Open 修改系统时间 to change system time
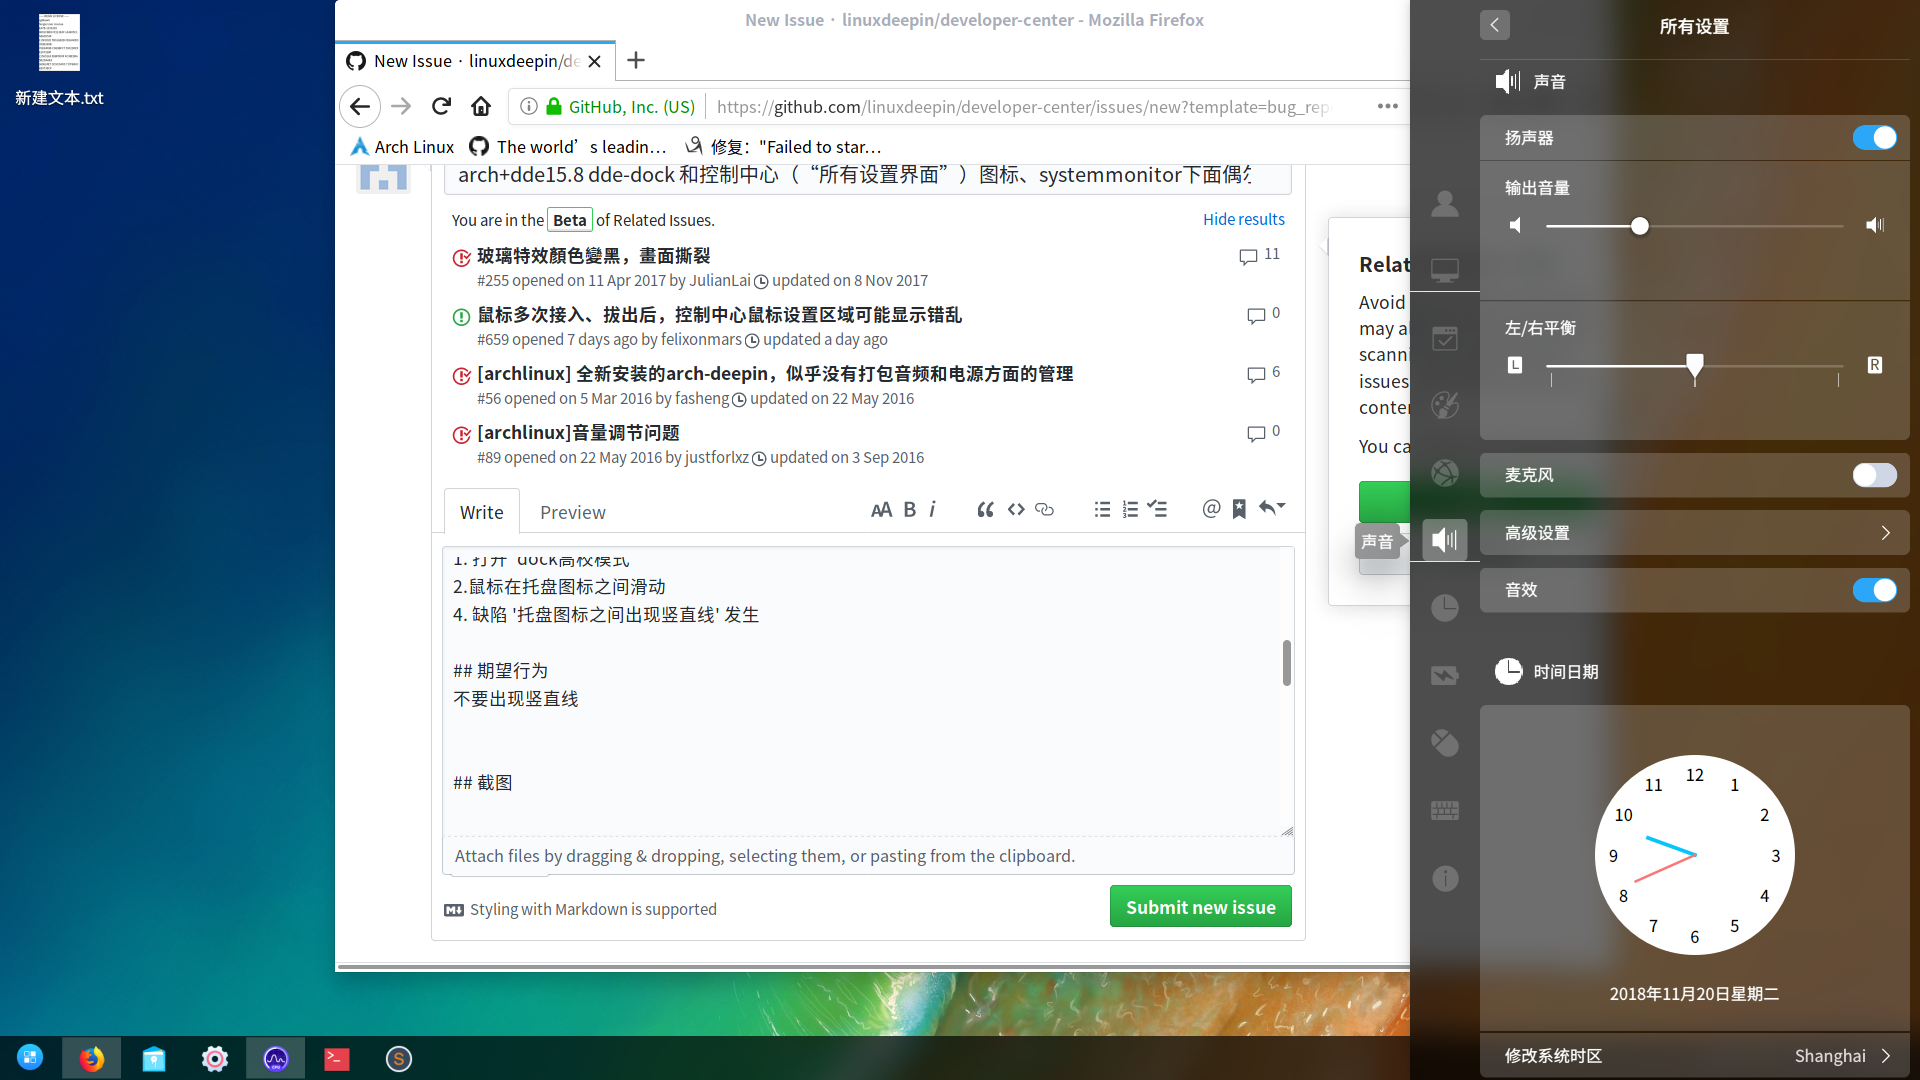The image size is (1920, 1080). [1694, 1056]
